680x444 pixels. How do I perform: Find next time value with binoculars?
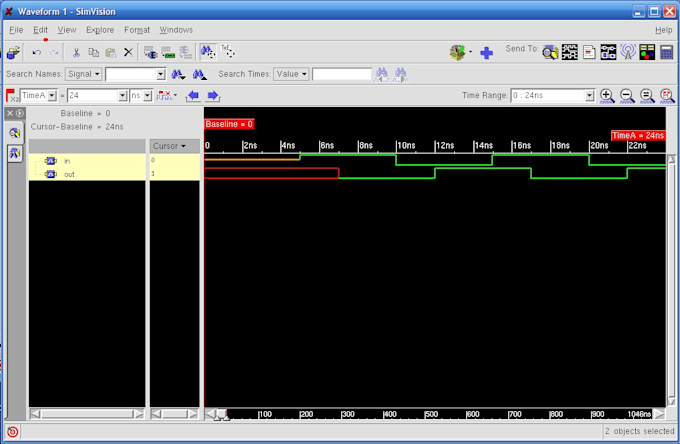[400, 75]
